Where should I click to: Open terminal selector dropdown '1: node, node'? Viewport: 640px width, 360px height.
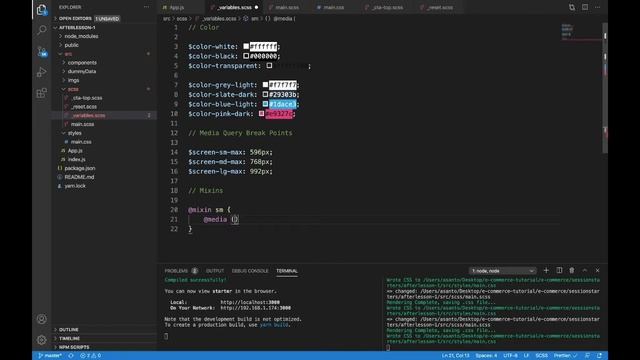tap(502, 271)
